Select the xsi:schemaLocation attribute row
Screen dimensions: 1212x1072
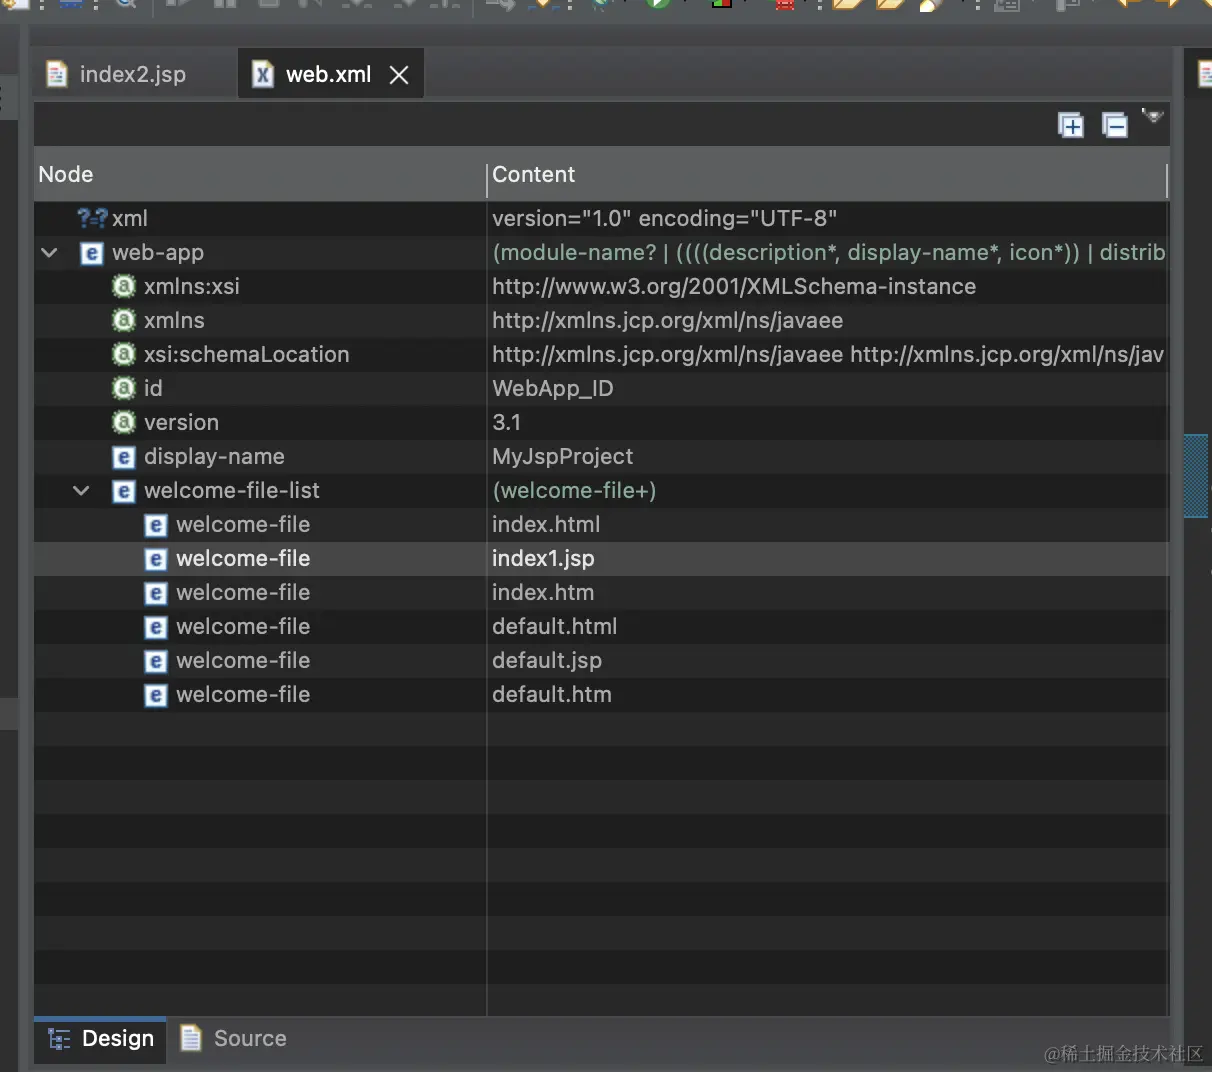click(x=601, y=355)
